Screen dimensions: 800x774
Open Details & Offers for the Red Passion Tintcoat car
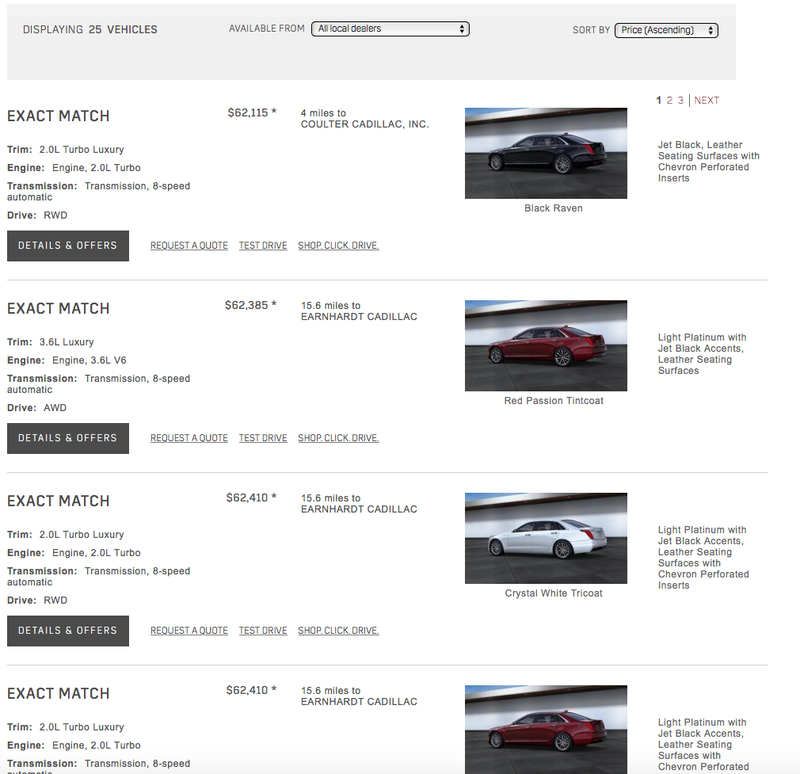tap(68, 438)
